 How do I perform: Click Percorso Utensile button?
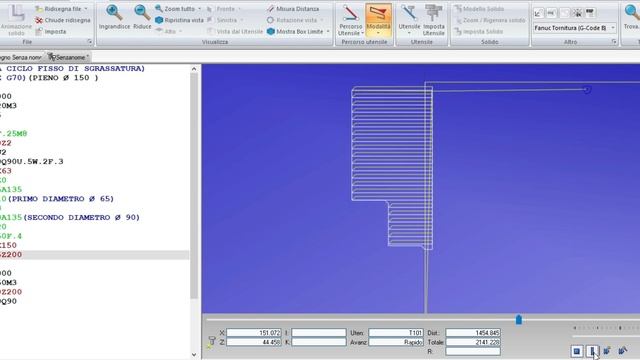(350, 20)
